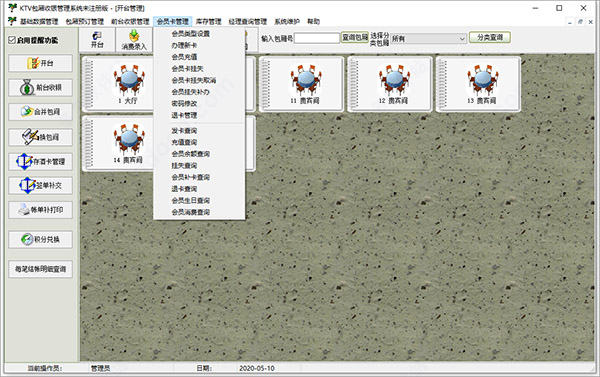Click the 输入包厢号 input field

[x=317, y=38]
